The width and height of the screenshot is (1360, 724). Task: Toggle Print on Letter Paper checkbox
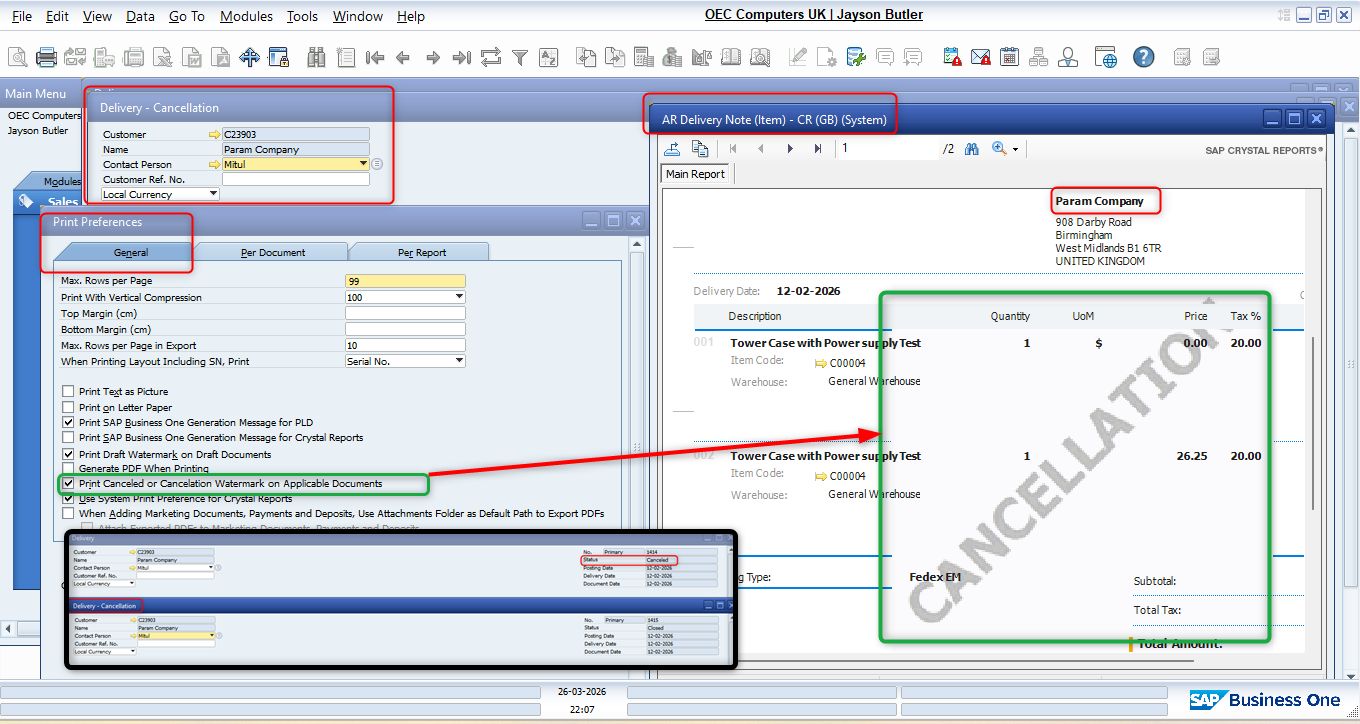point(68,408)
